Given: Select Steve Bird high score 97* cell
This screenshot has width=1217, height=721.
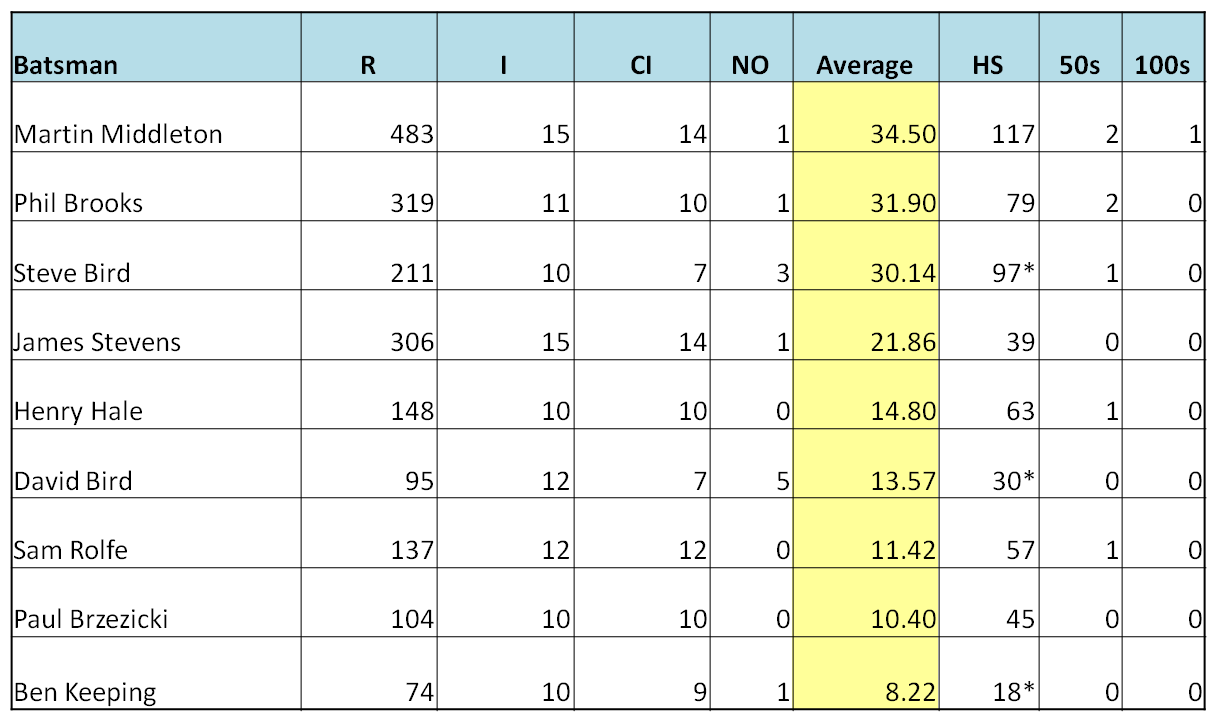Looking at the screenshot, I should [x=988, y=256].
